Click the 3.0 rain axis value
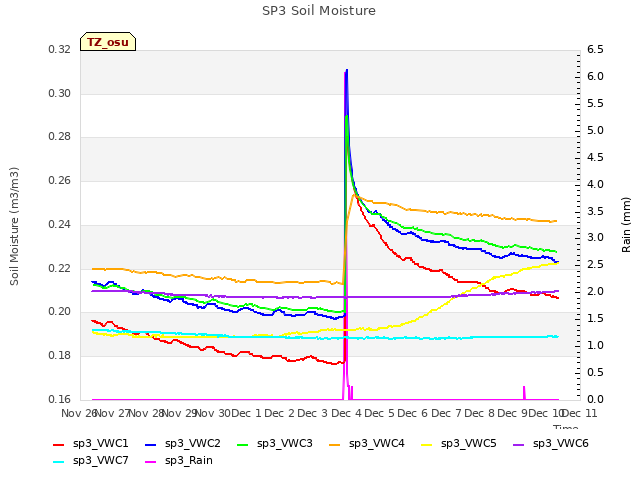 click(x=595, y=238)
